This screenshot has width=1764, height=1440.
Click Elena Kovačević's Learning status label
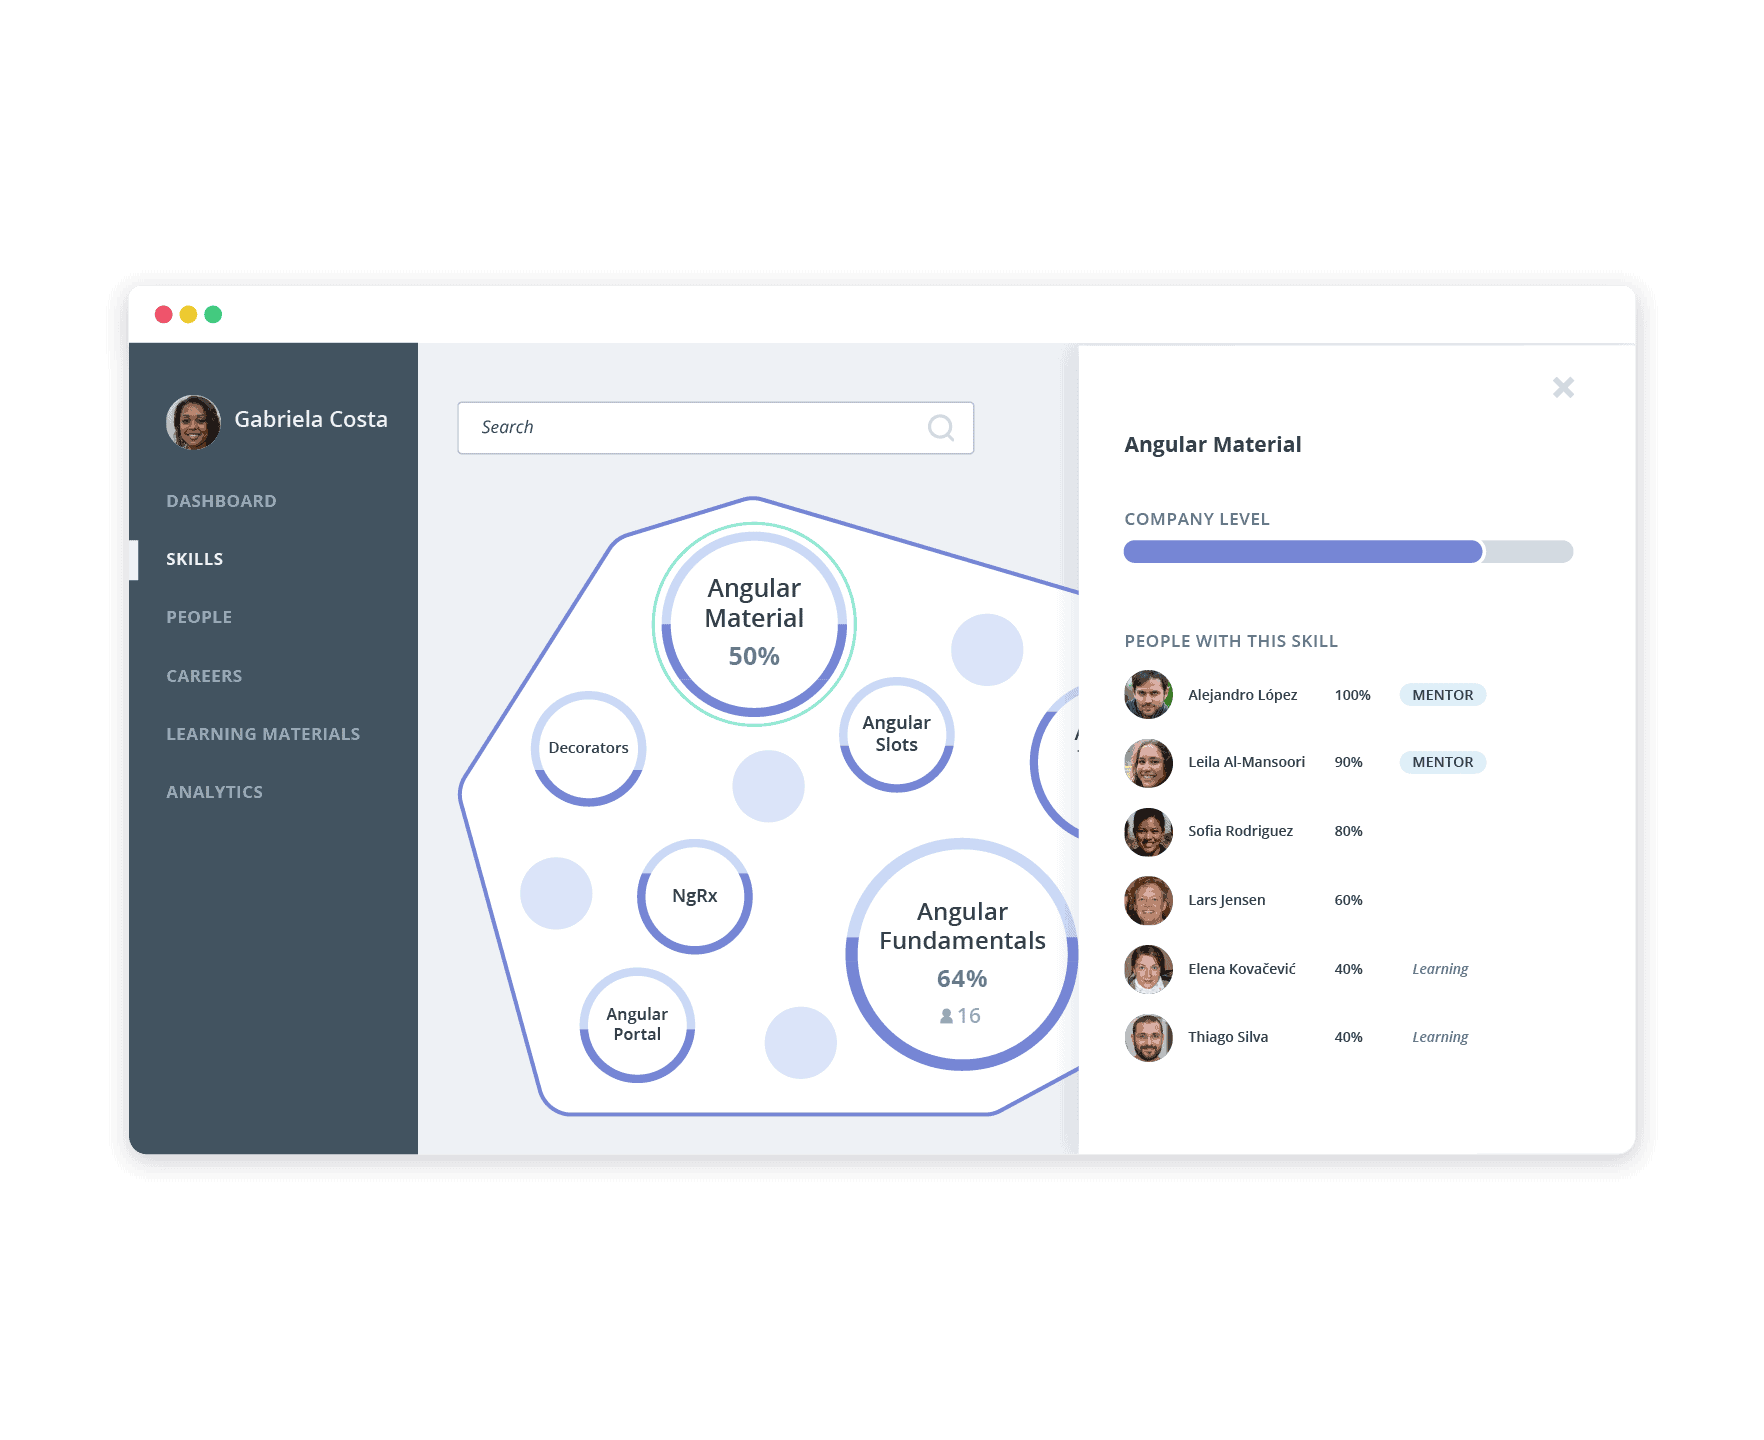tap(1439, 969)
